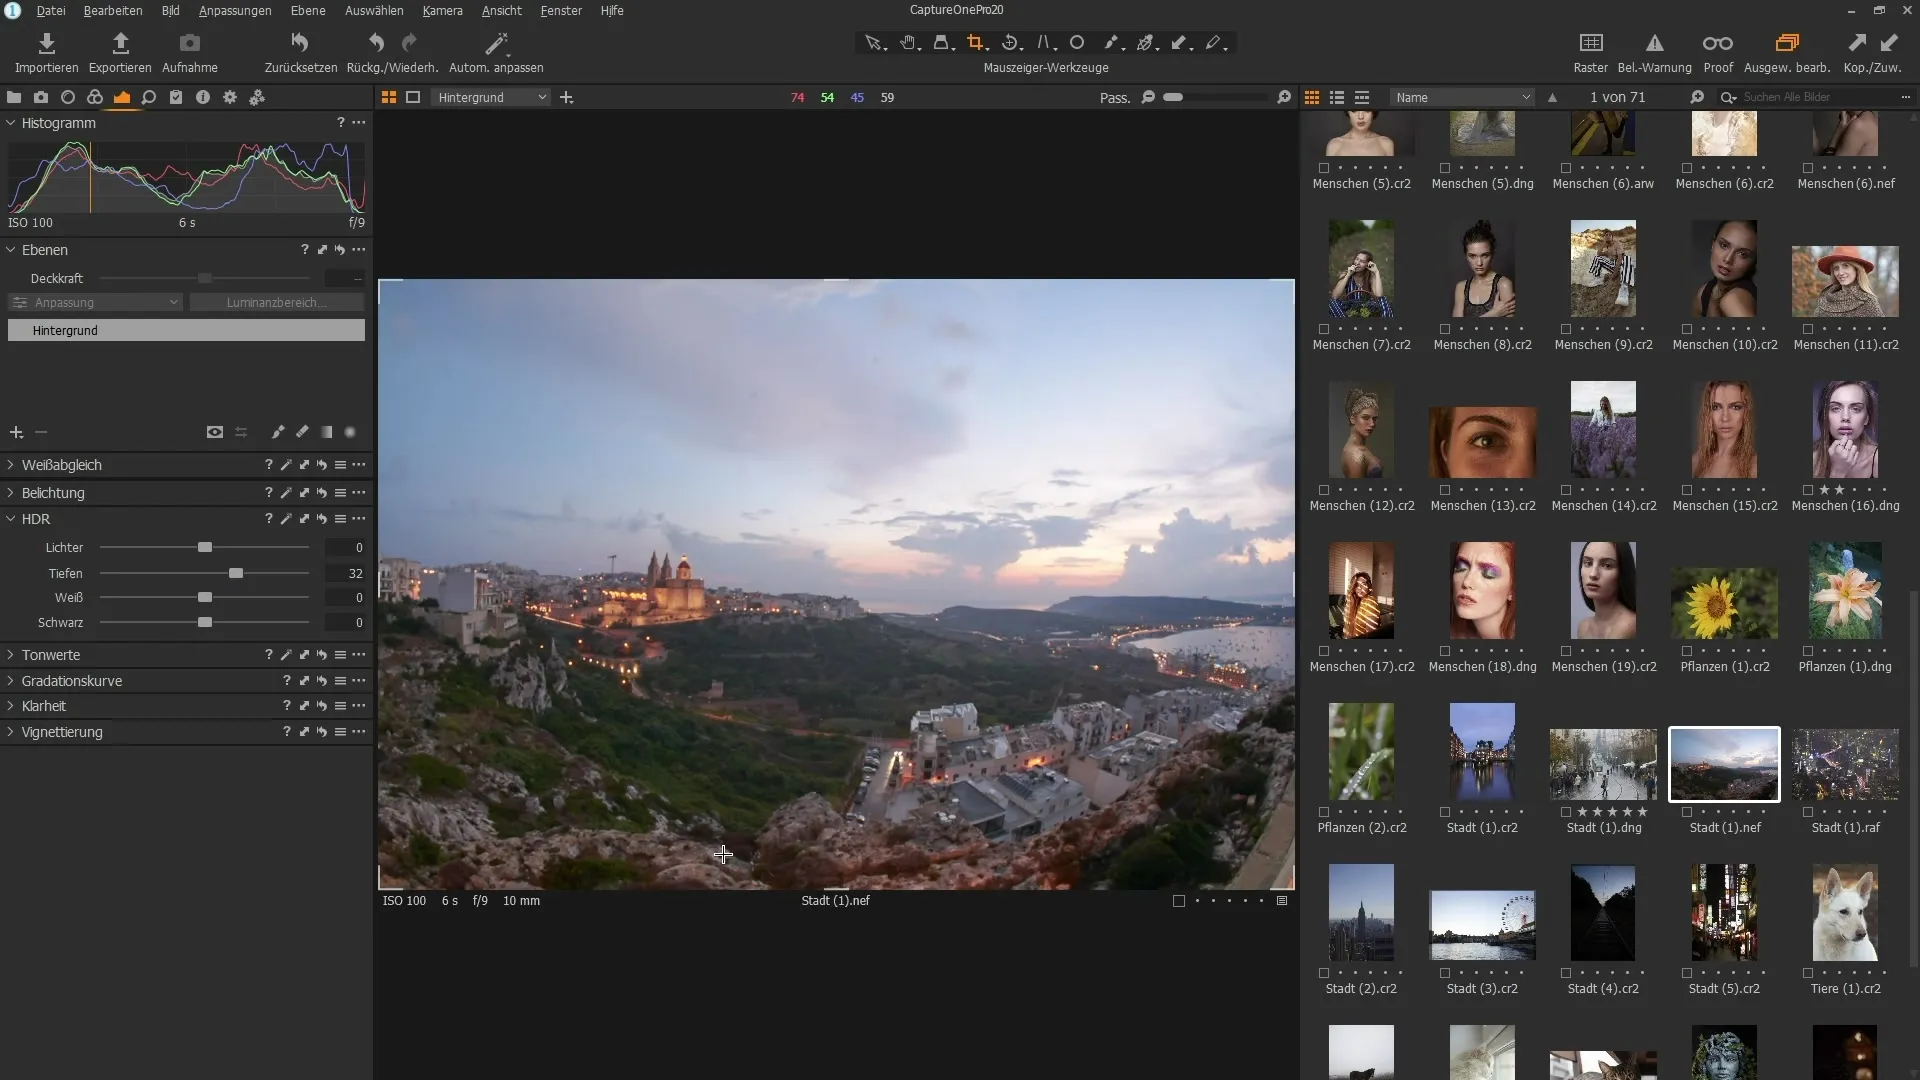Adjust the browser thumbnail zoom slider
This screenshot has height=1080, width=1920.
pyautogui.click(x=1173, y=98)
